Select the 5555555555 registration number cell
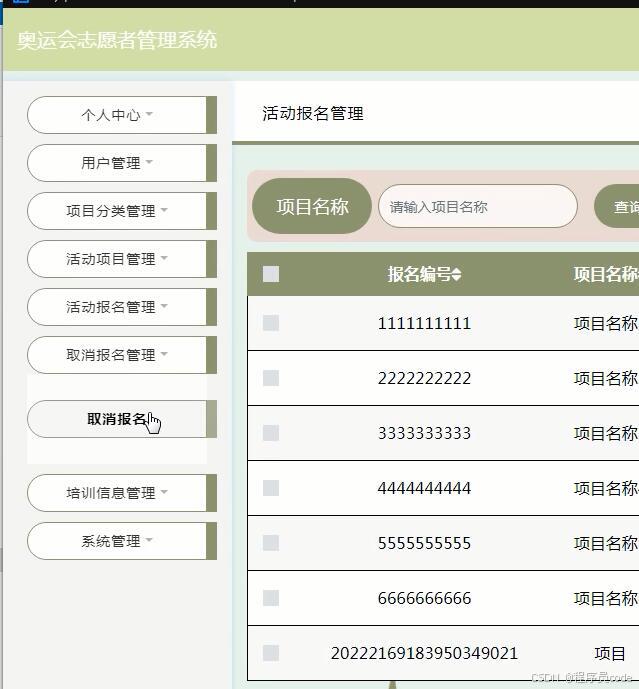This screenshot has width=639, height=689. tap(424, 543)
